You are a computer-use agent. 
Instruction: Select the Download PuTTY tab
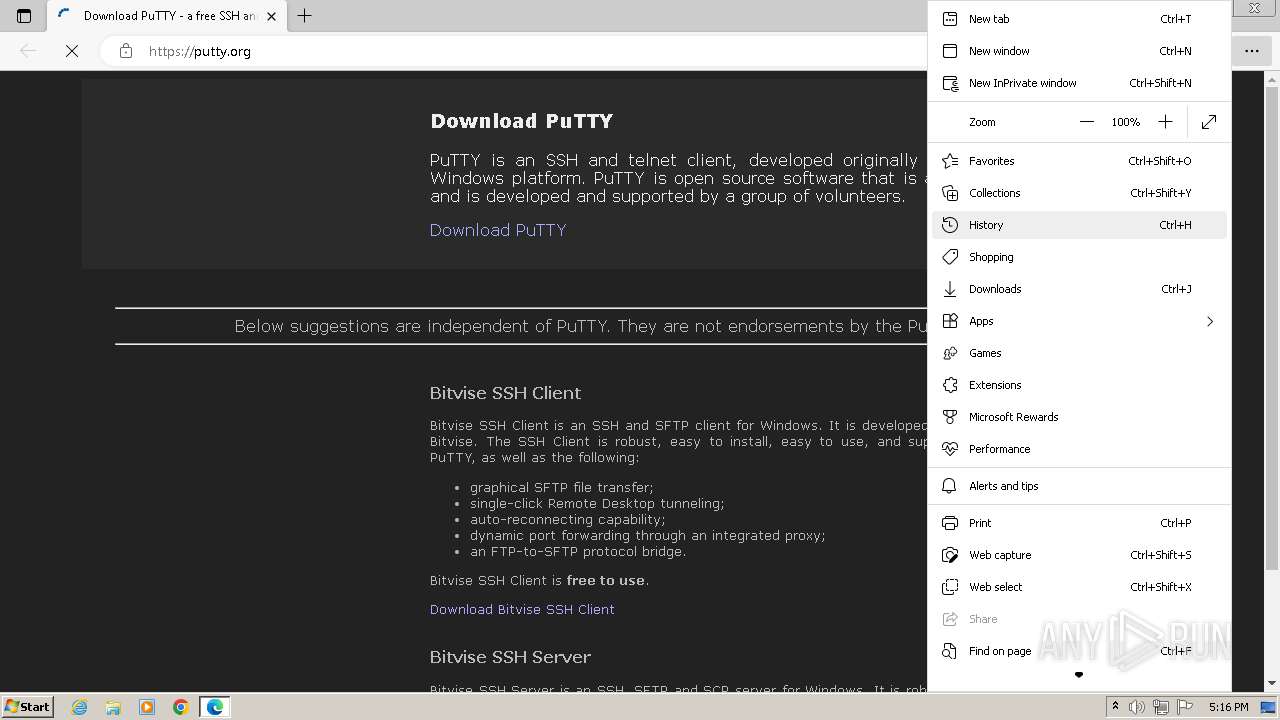(x=166, y=16)
